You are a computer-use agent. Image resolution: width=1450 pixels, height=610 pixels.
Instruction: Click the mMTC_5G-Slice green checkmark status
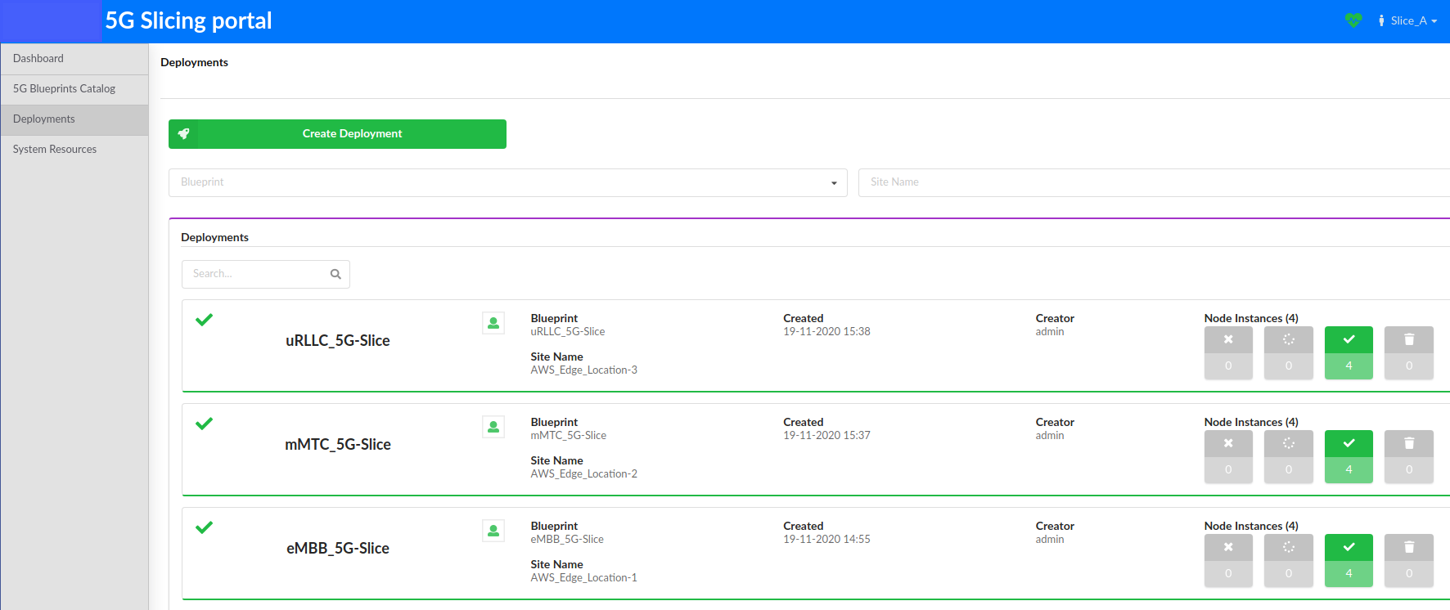pyautogui.click(x=204, y=424)
